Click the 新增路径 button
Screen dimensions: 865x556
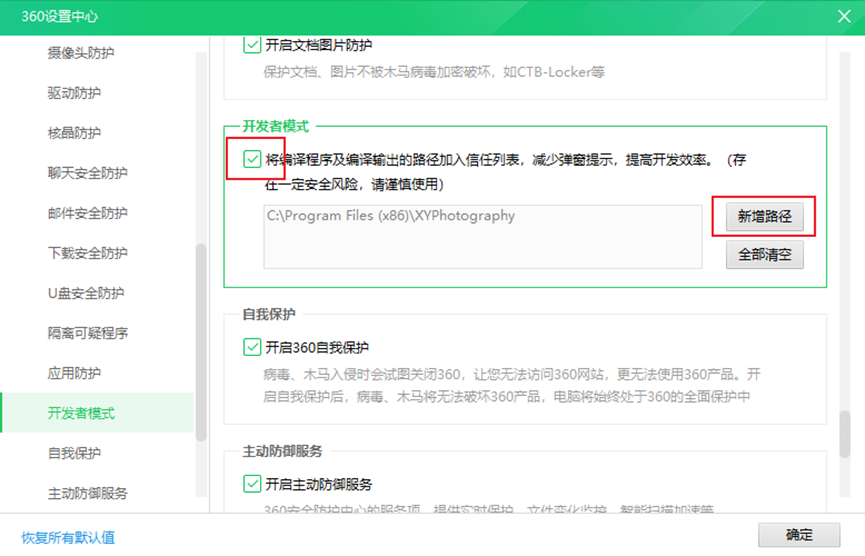click(x=764, y=216)
